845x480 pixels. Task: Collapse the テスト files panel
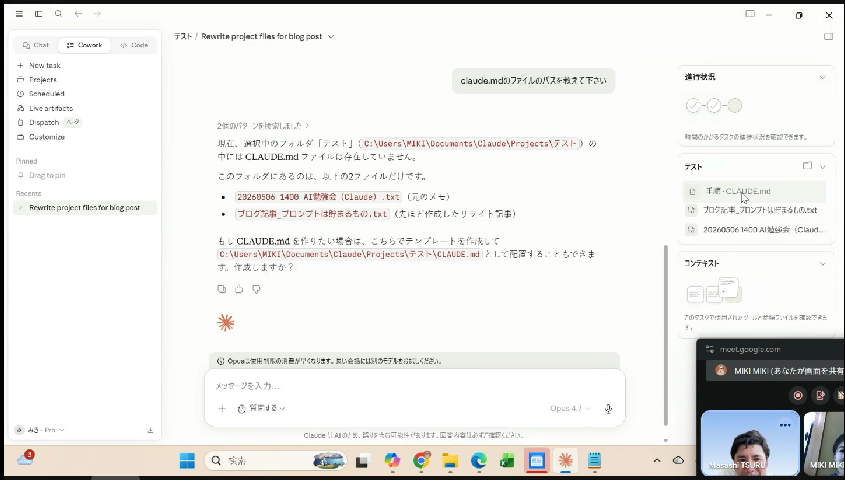coord(822,167)
